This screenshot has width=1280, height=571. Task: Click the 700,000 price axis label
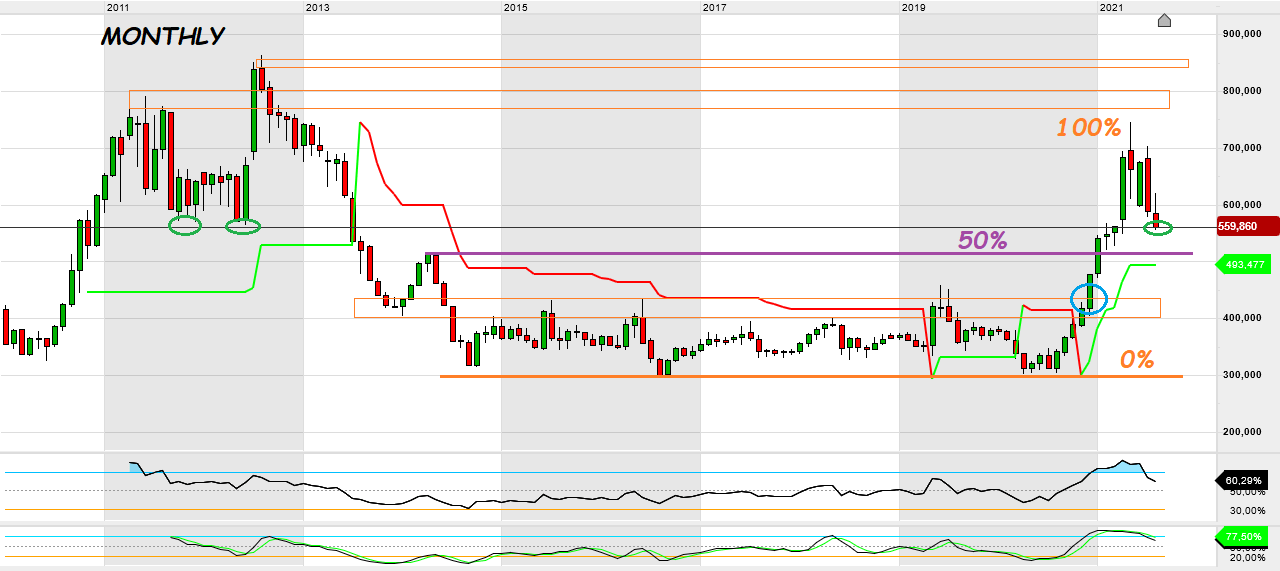1244,148
